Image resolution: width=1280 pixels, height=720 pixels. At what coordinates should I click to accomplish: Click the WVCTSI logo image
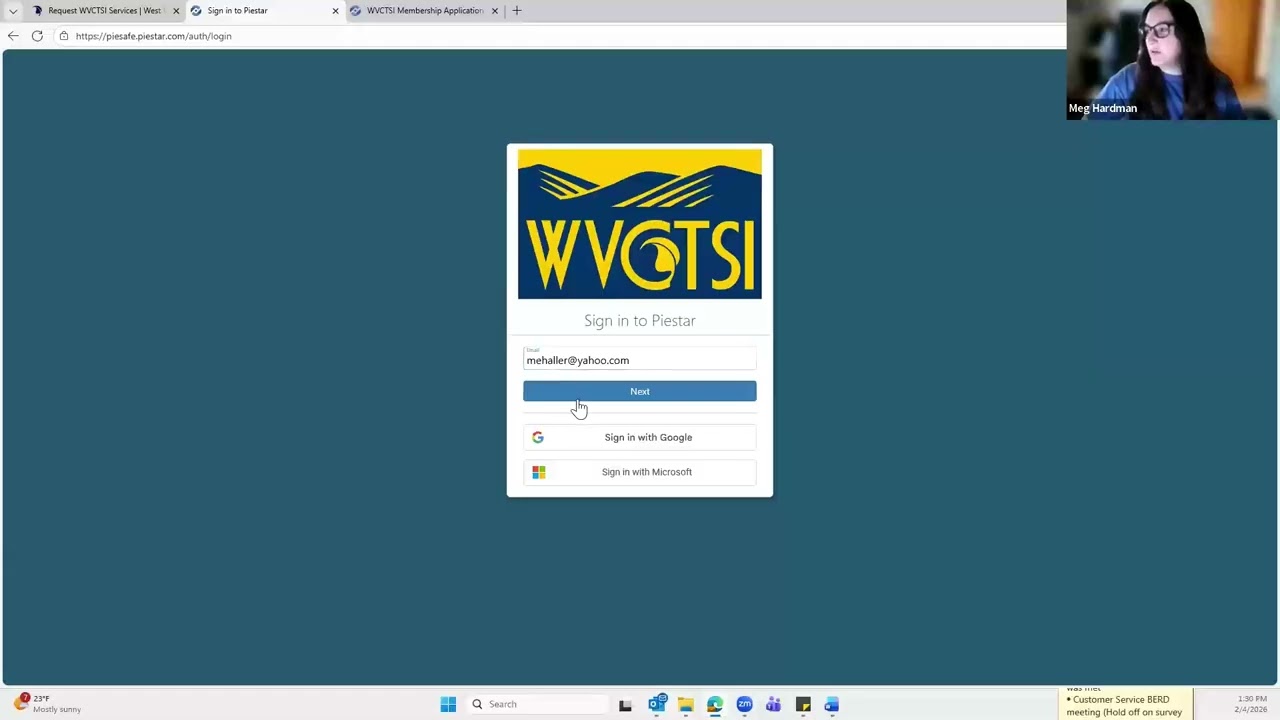[x=639, y=224]
